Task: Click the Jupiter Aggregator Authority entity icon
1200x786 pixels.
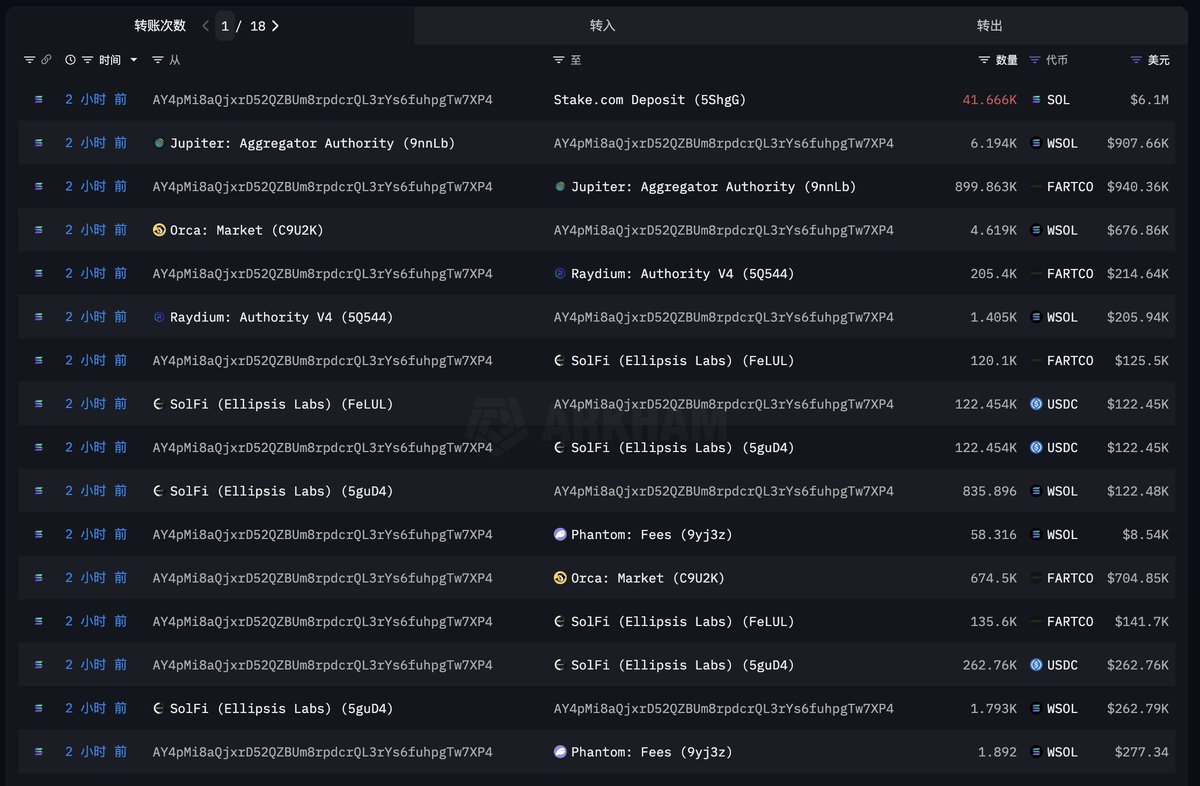Action: tap(159, 143)
